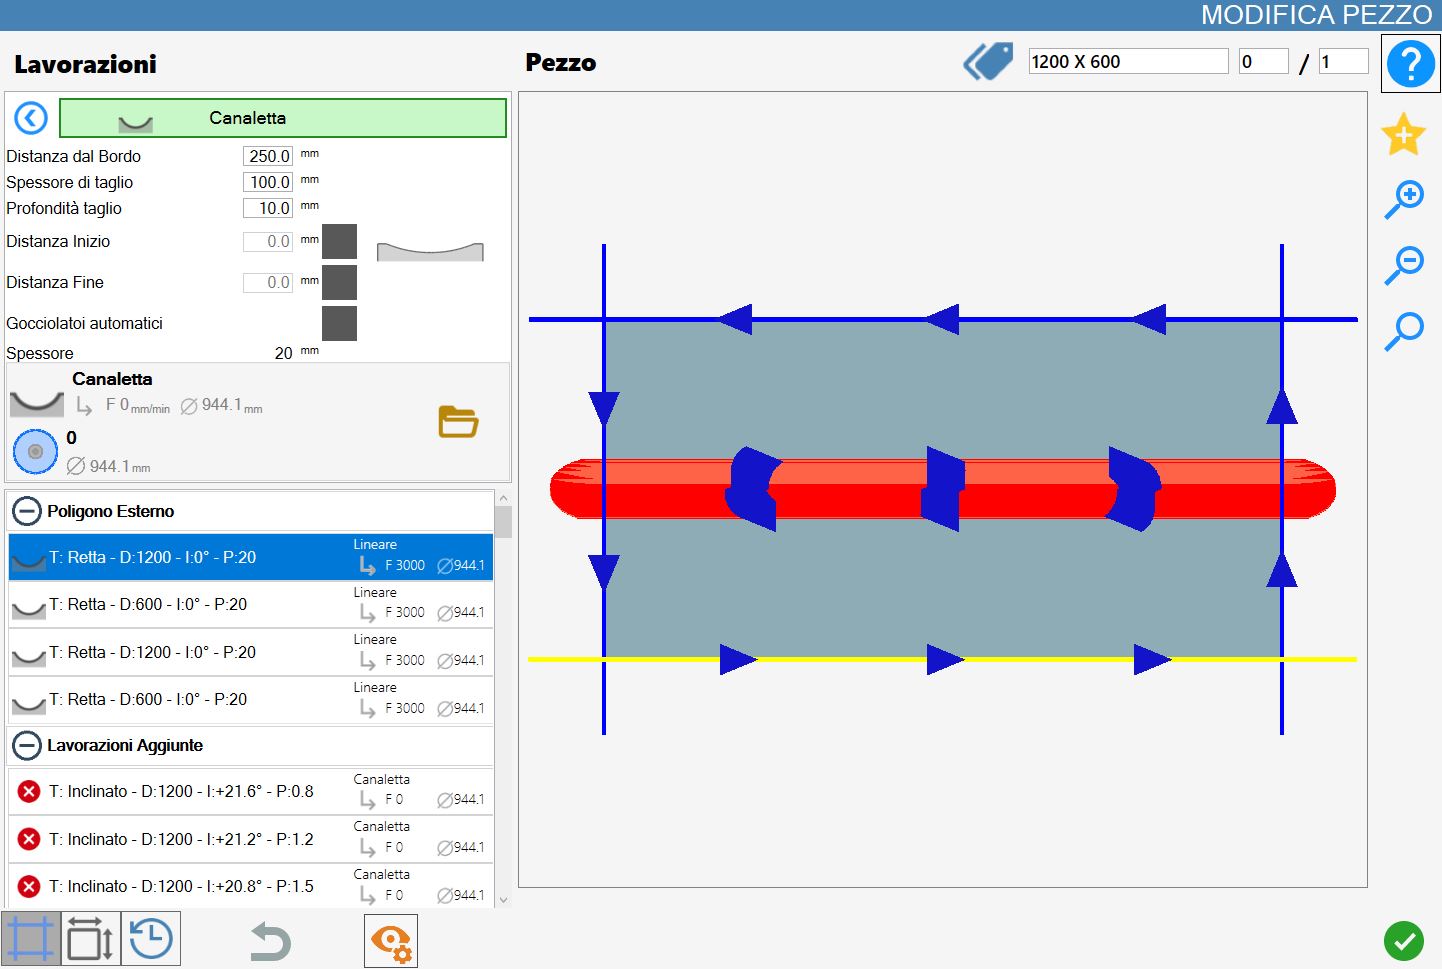
Task: Toggle the eye settings visibility icon
Action: click(391, 941)
